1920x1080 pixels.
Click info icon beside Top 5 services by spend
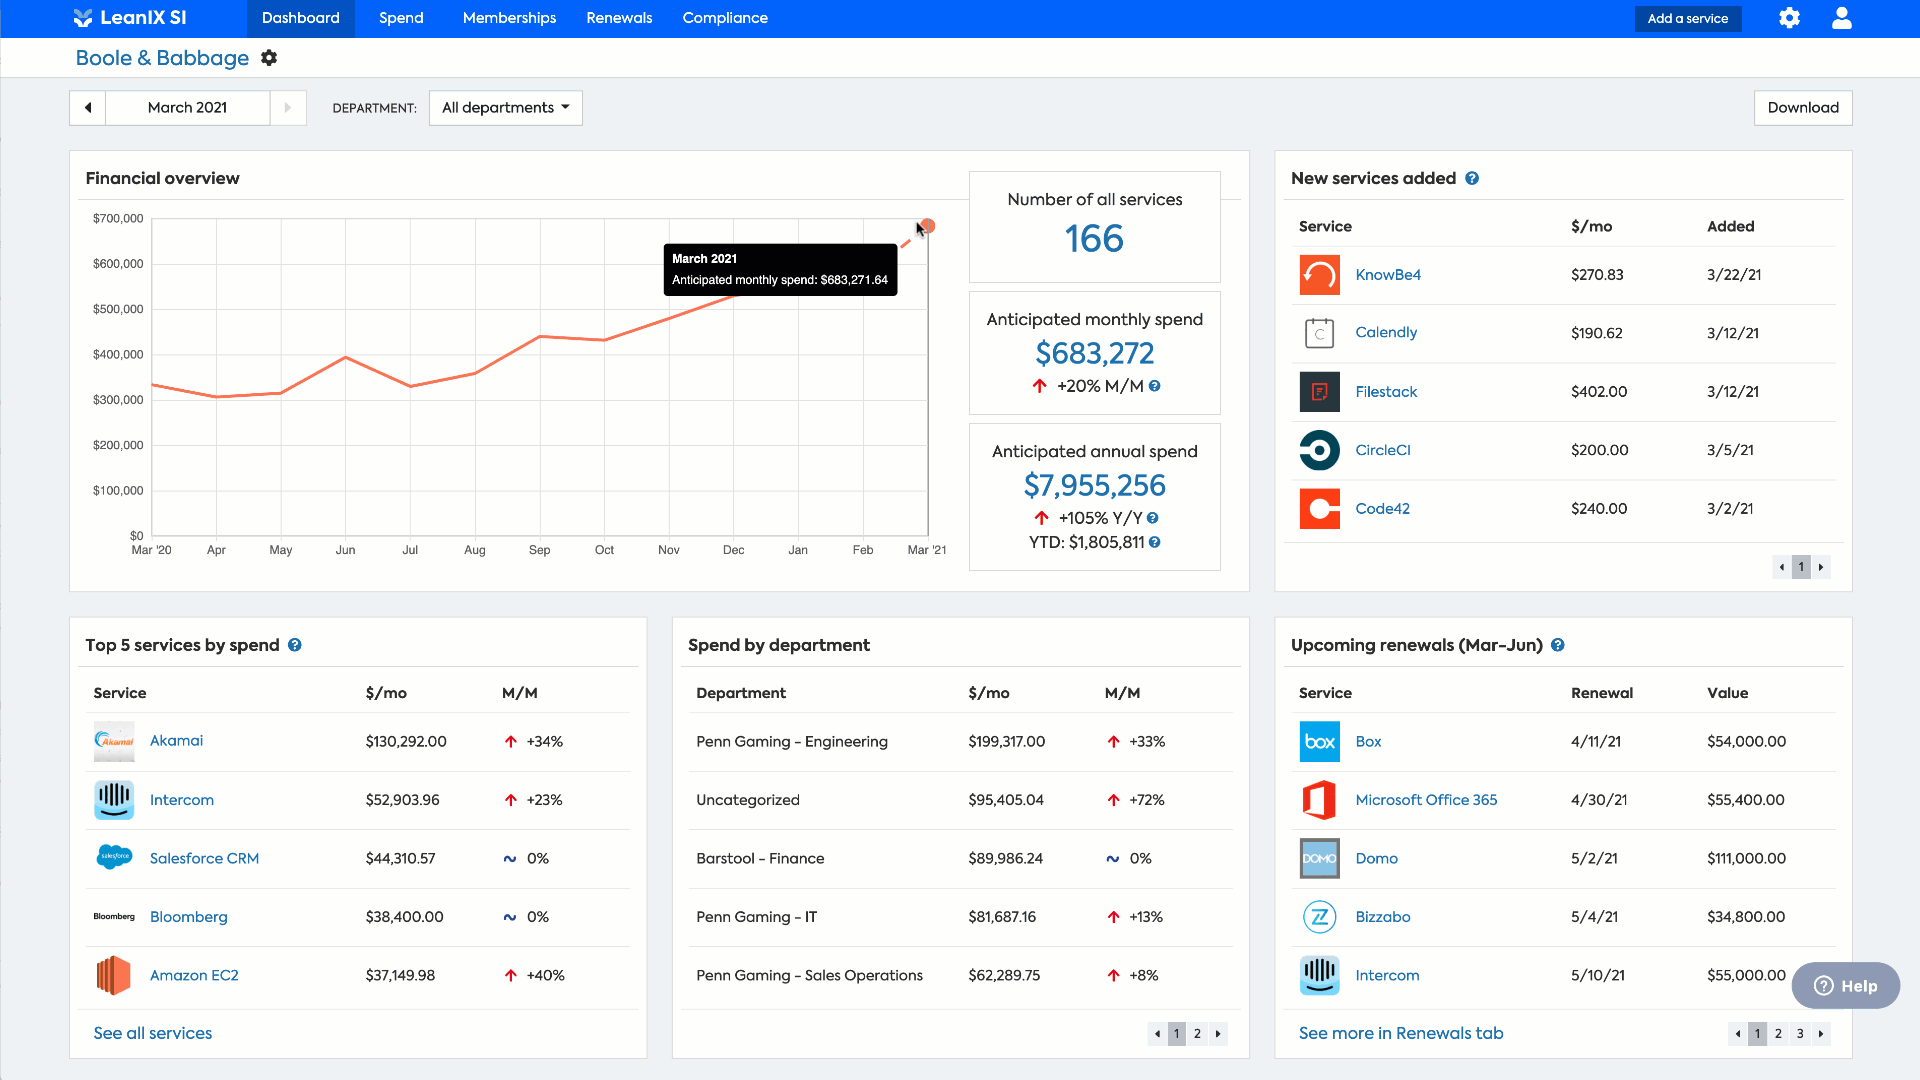point(295,645)
